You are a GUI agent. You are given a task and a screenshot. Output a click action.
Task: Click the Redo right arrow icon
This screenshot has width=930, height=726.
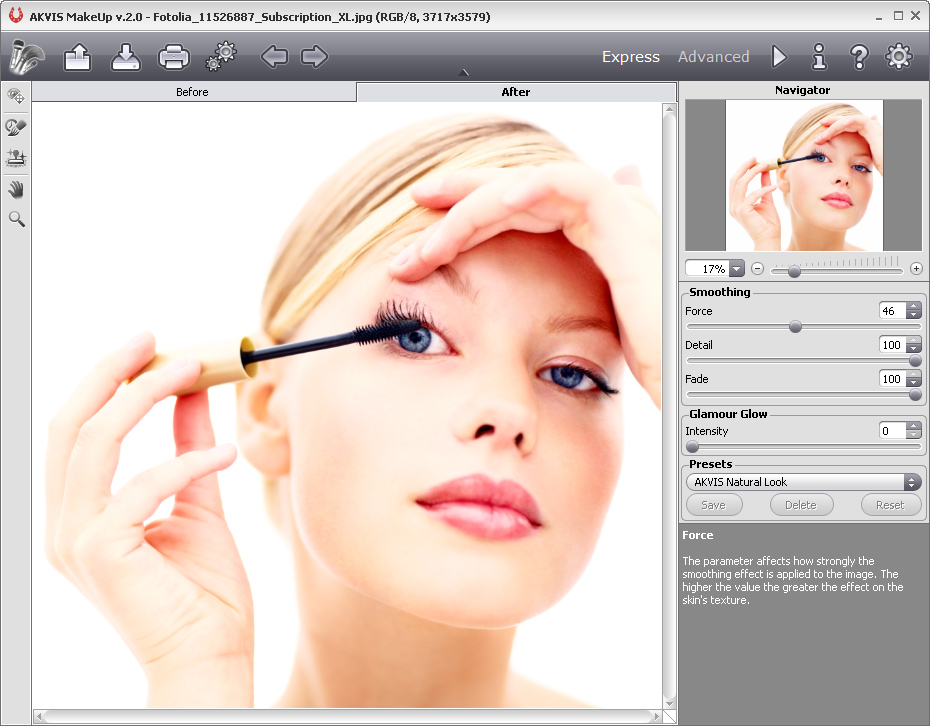314,57
